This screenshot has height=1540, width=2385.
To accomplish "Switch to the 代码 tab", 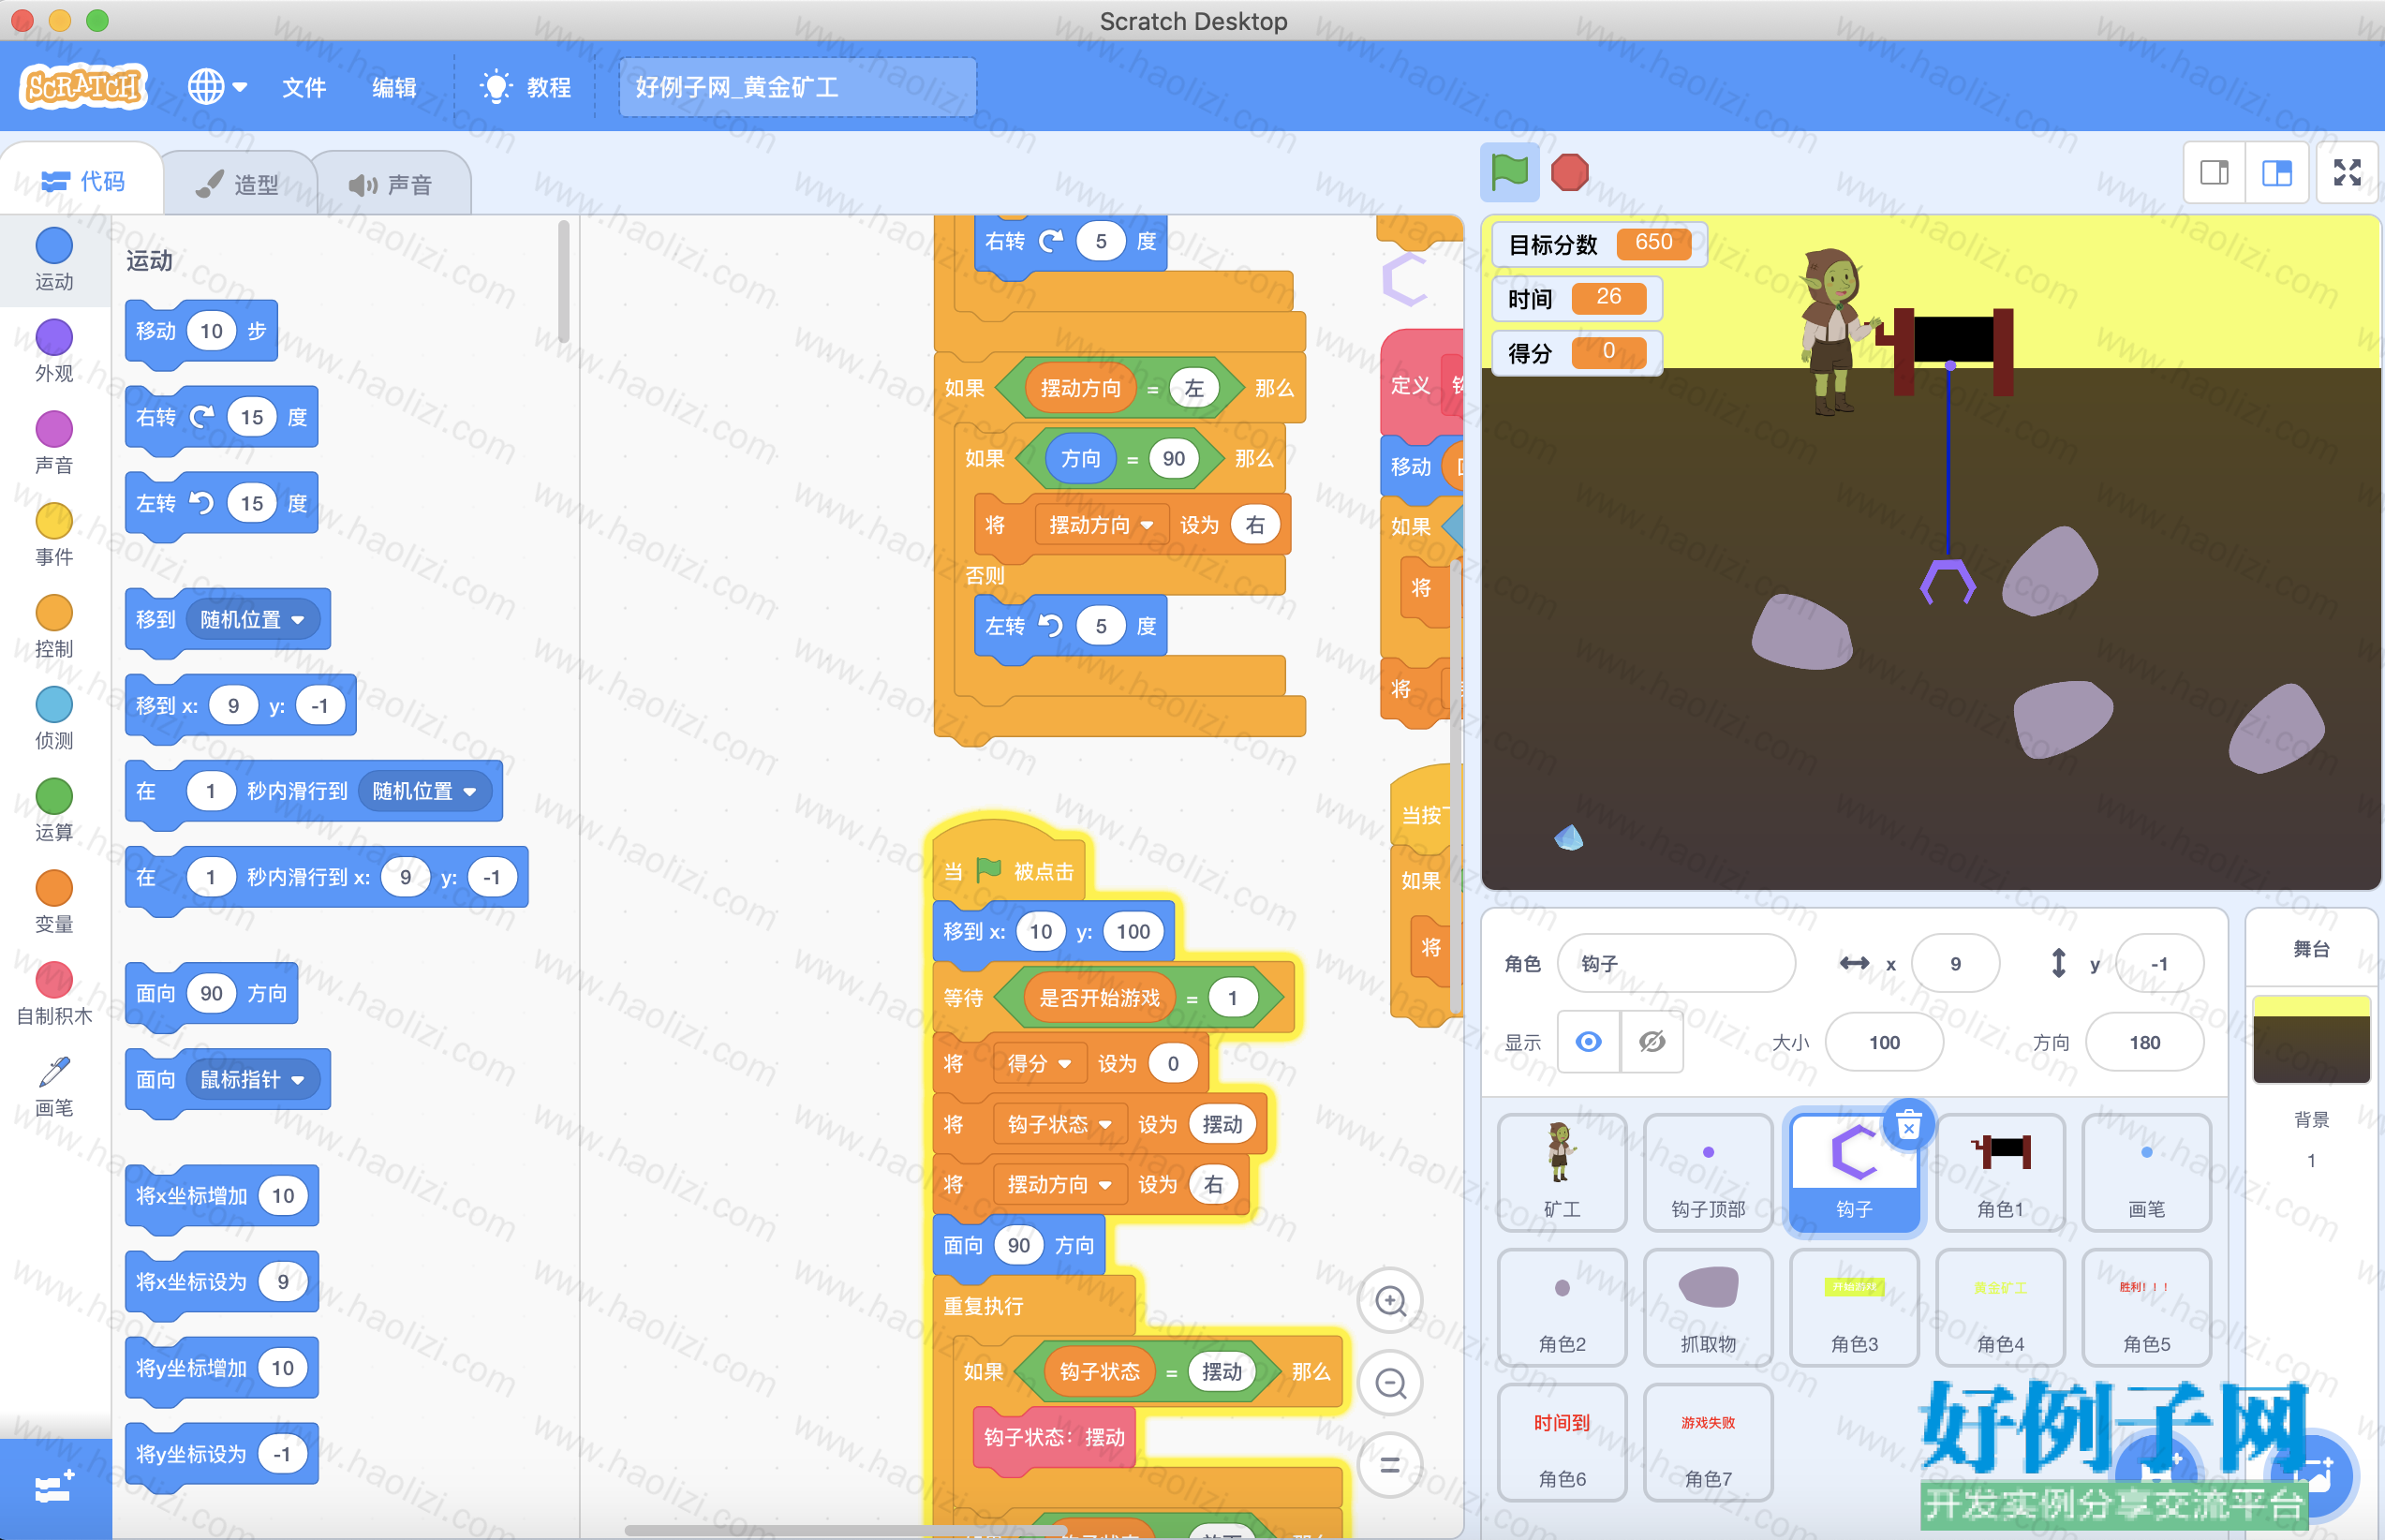I will pos(82,181).
